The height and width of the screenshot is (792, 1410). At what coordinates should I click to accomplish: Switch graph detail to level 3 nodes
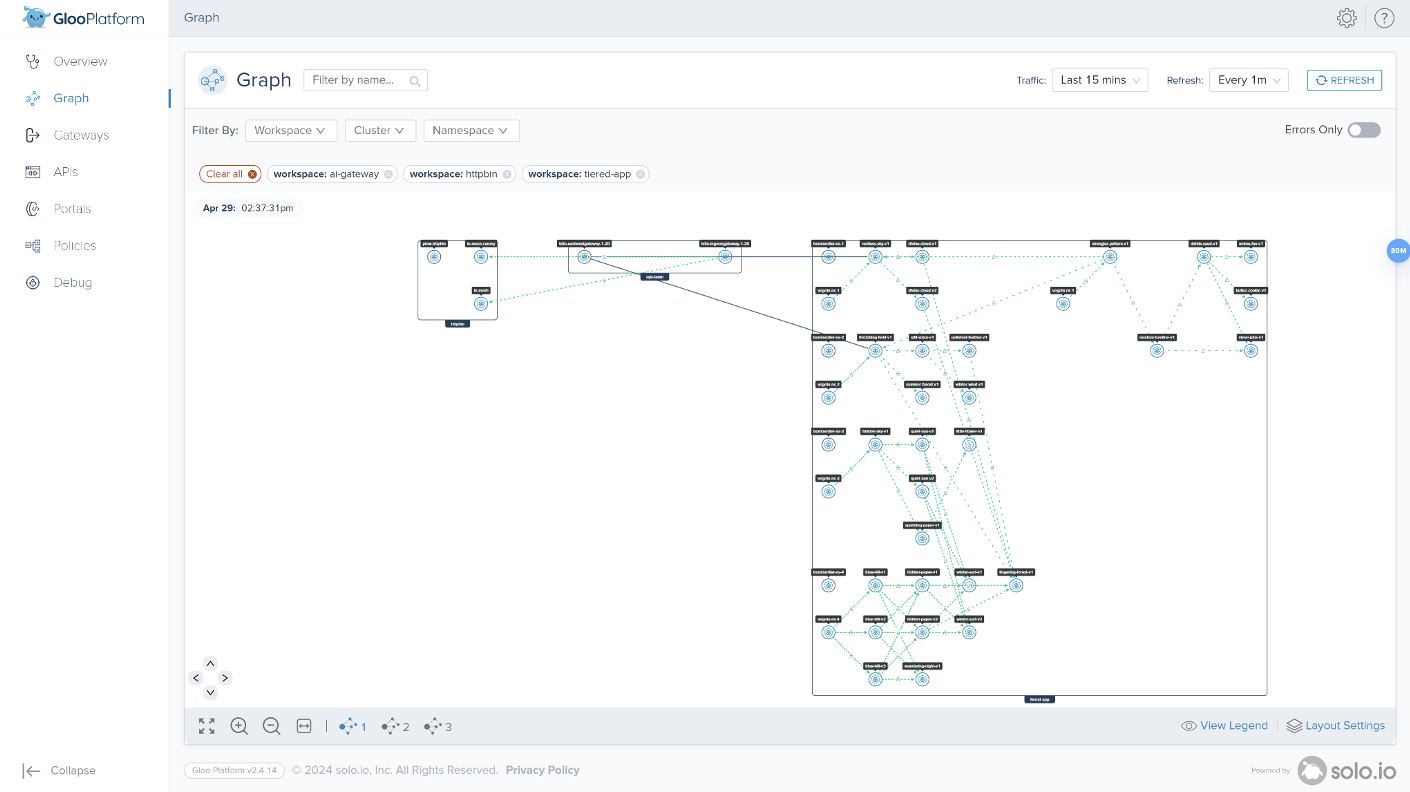point(437,726)
